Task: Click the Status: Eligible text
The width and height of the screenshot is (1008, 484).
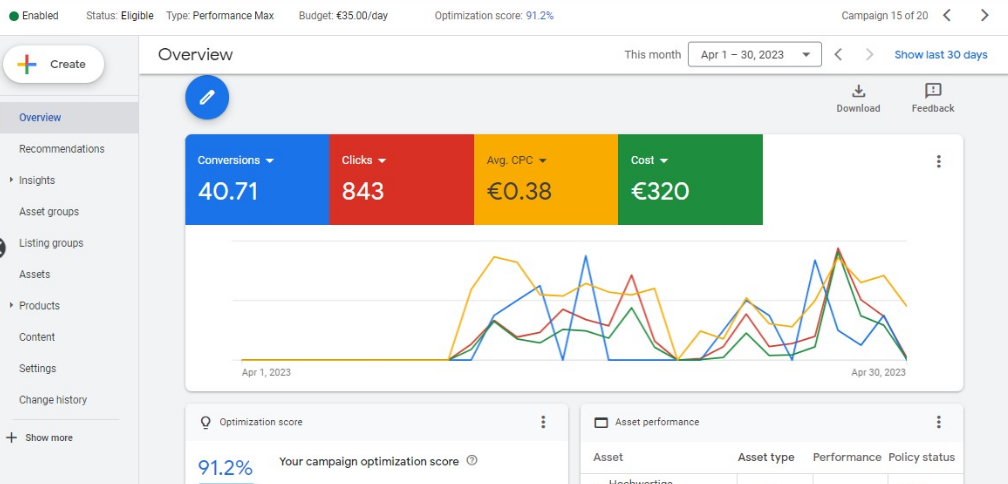Action: click(x=120, y=16)
